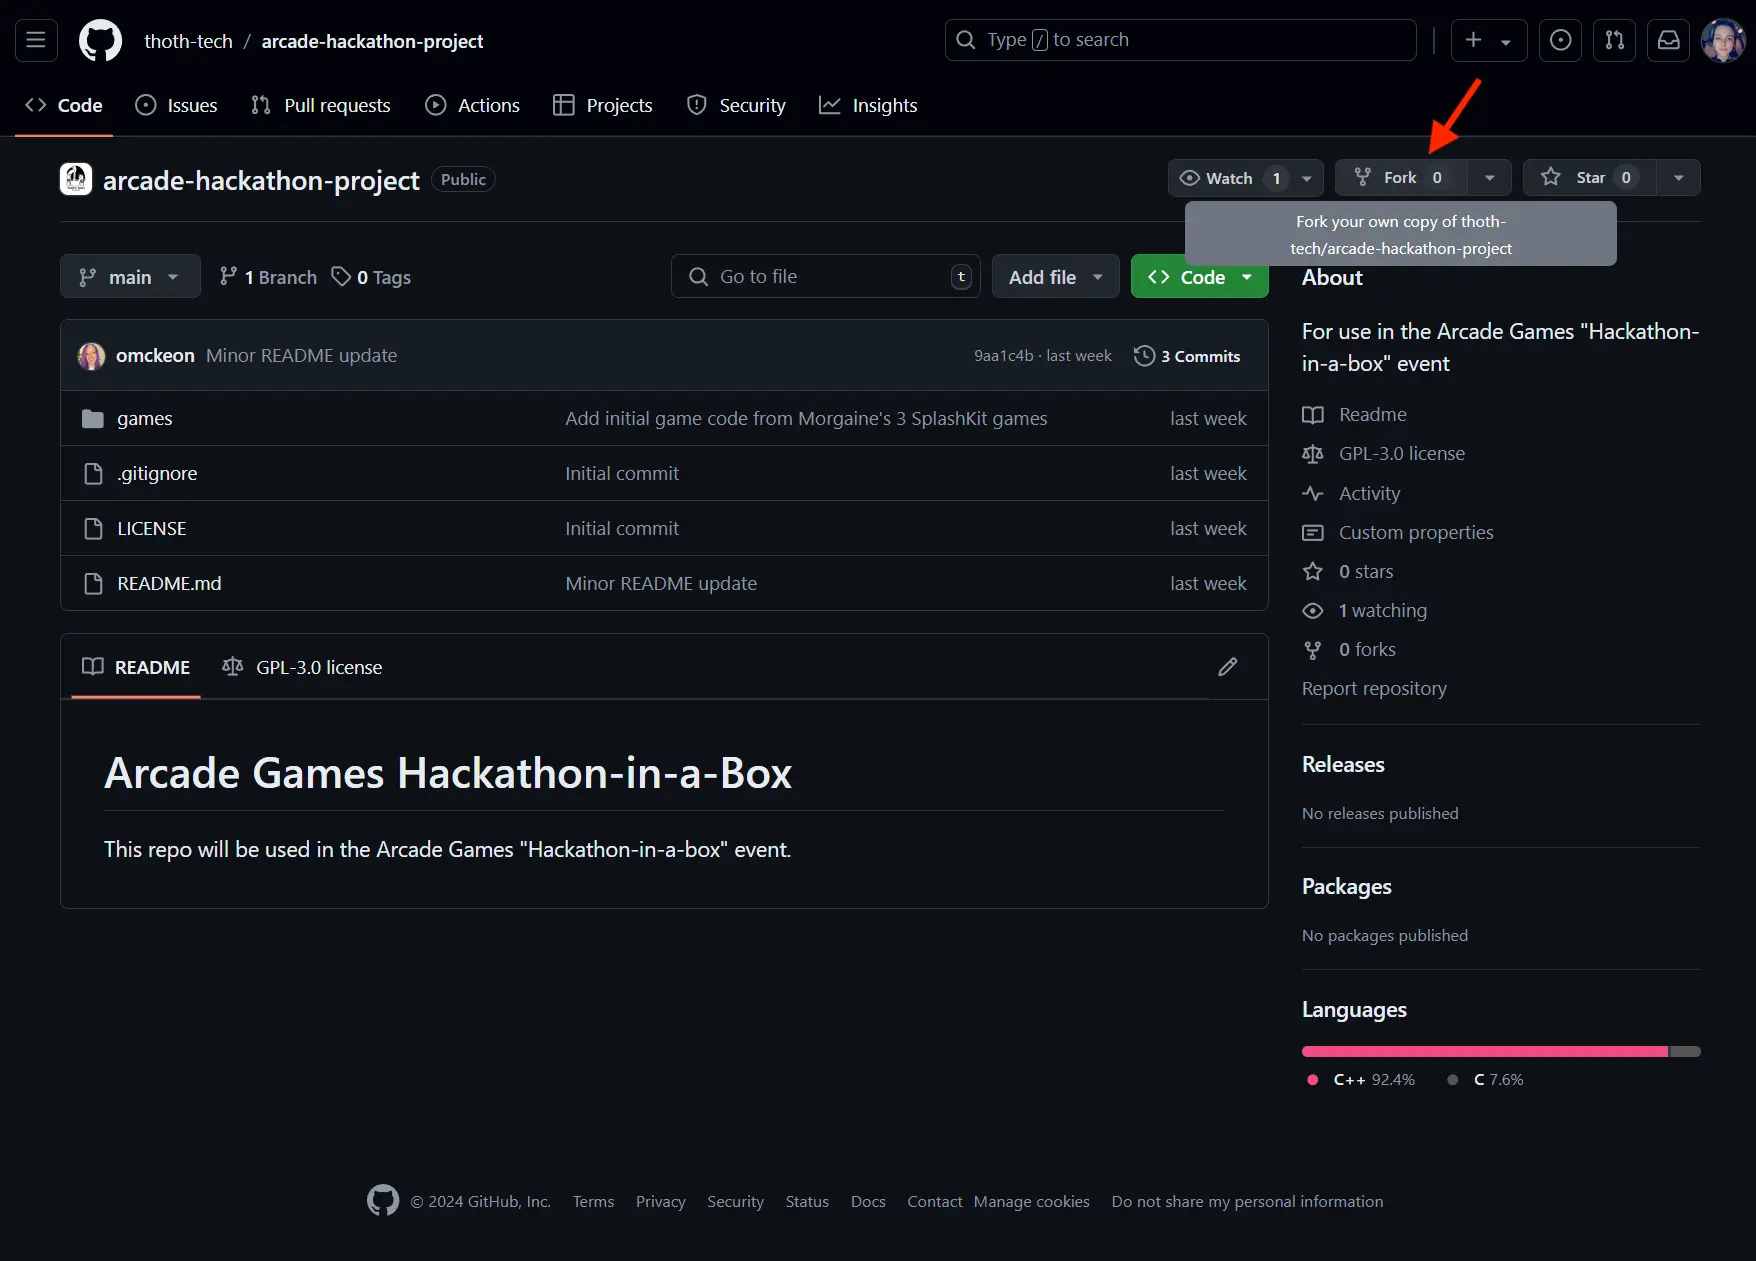Screen dimensions: 1756x1261
Task: Open the notifications inbox icon
Action: tap(1668, 40)
